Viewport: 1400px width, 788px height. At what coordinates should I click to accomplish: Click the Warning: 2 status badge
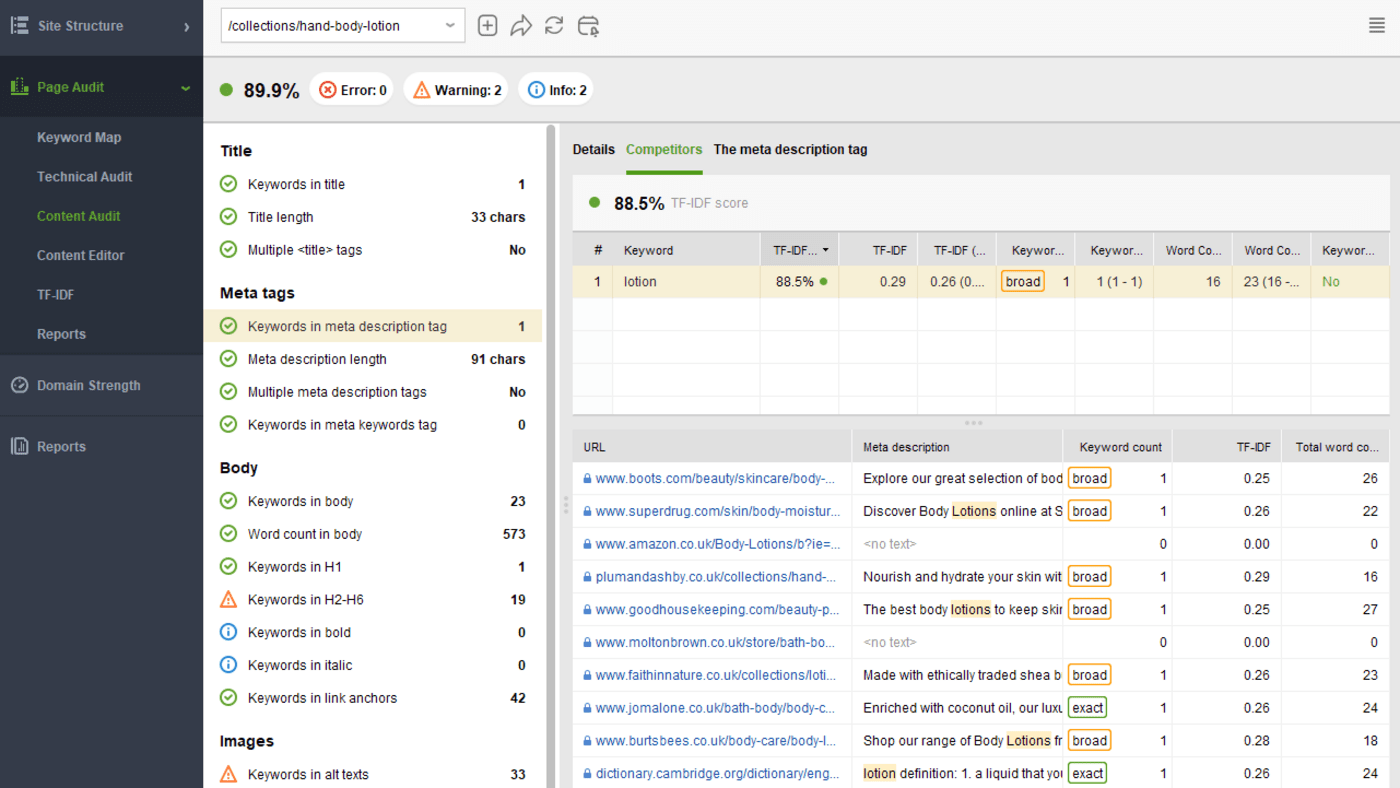pos(455,89)
